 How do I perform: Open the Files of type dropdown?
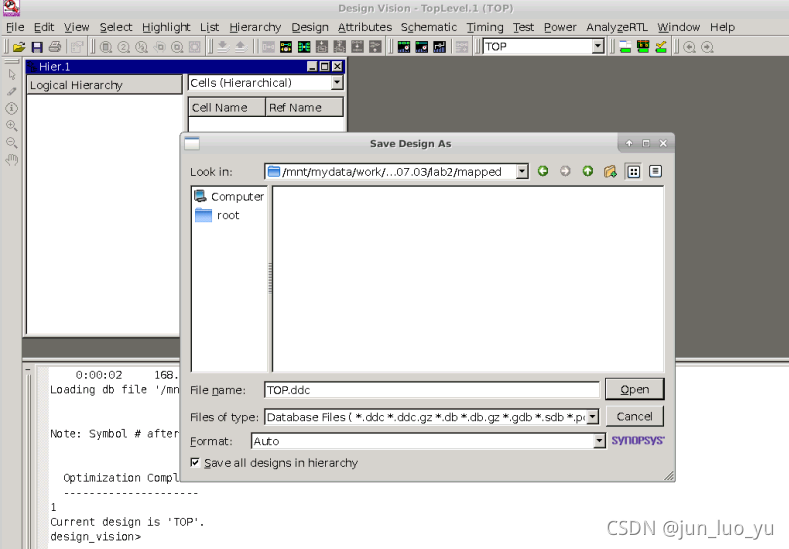tap(592, 417)
